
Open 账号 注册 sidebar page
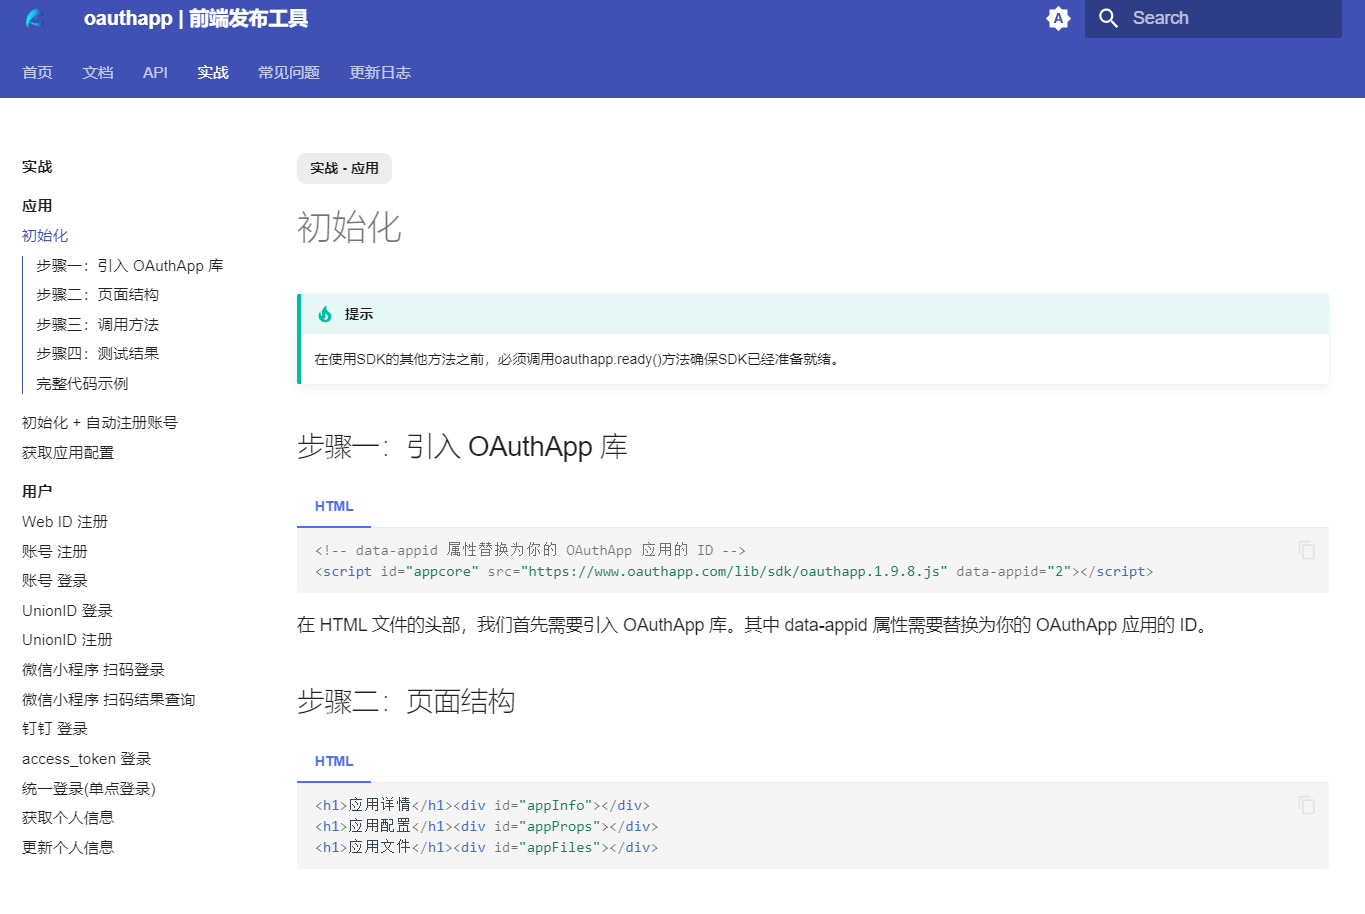[x=55, y=552]
